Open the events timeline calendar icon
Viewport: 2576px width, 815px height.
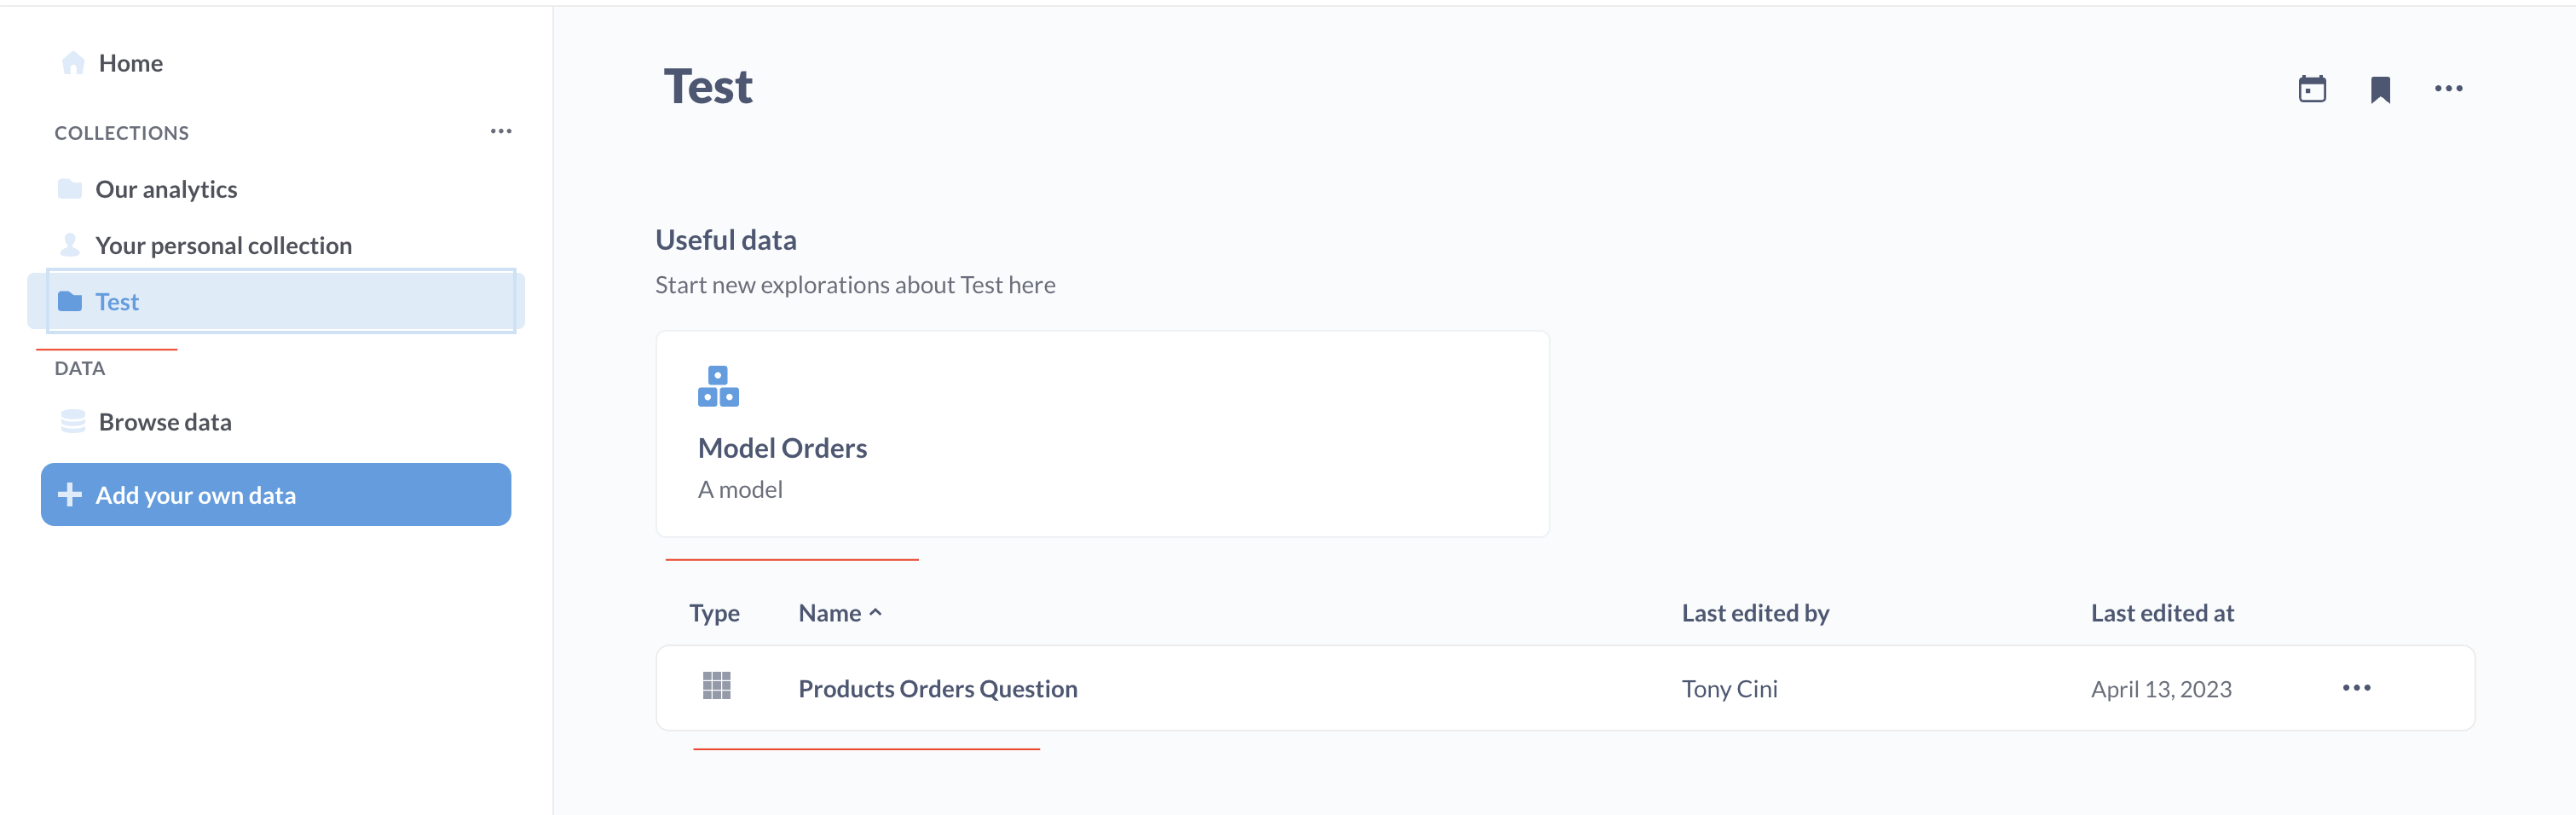[2312, 88]
